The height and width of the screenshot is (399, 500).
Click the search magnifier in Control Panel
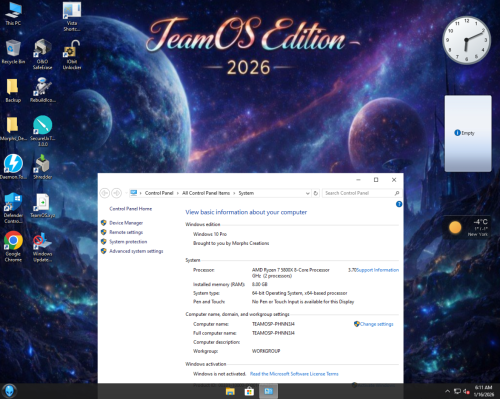tap(397, 193)
